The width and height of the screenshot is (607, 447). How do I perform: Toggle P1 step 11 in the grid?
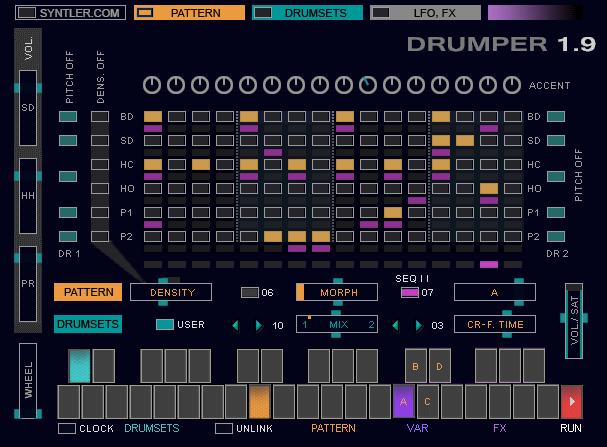pyautogui.click(x=393, y=212)
